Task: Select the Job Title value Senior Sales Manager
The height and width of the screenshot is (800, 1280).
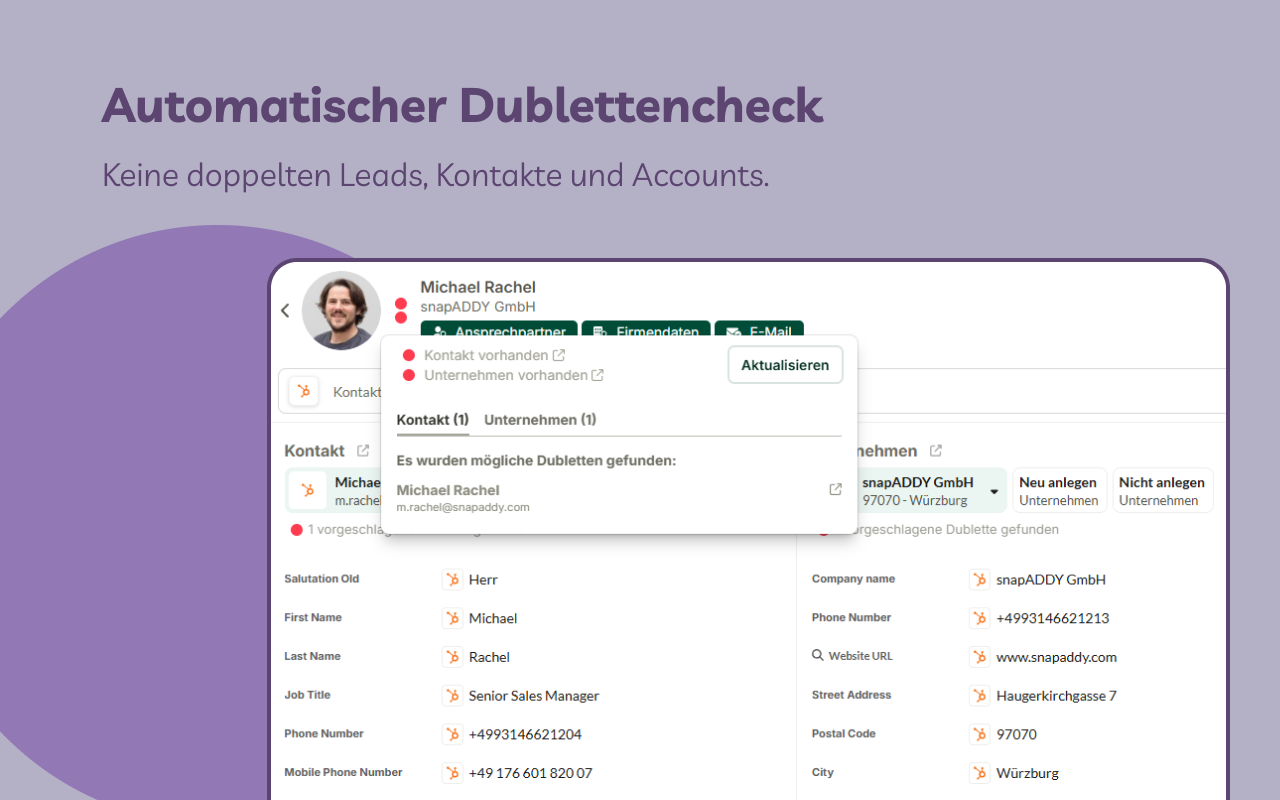Action: click(534, 696)
